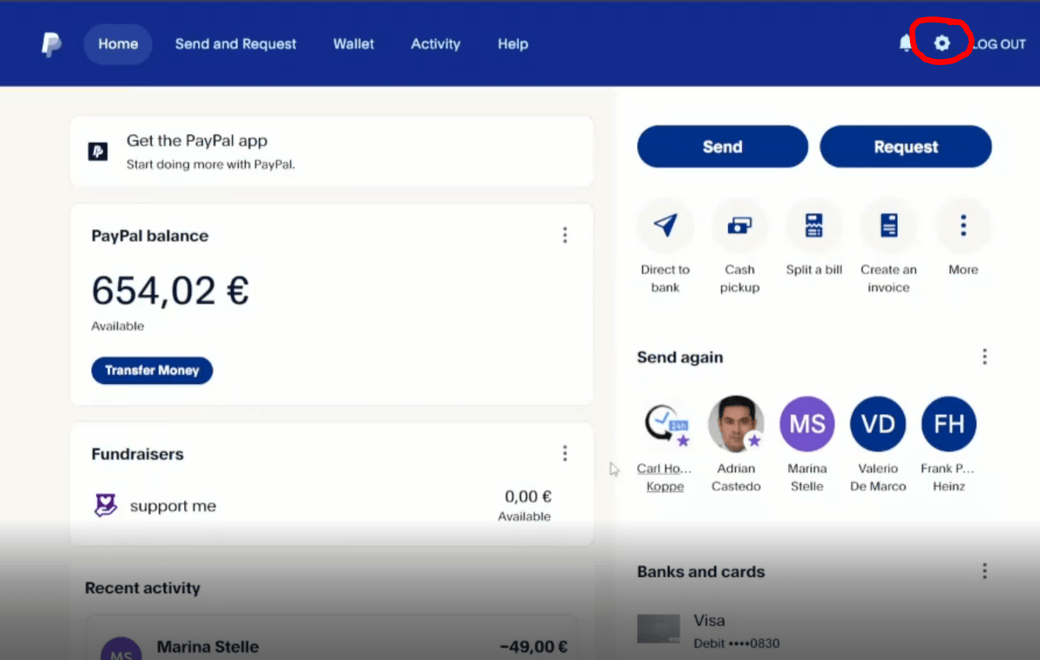
Task: Click the -49,00 € transaction amount
Action: coord(533,647)
